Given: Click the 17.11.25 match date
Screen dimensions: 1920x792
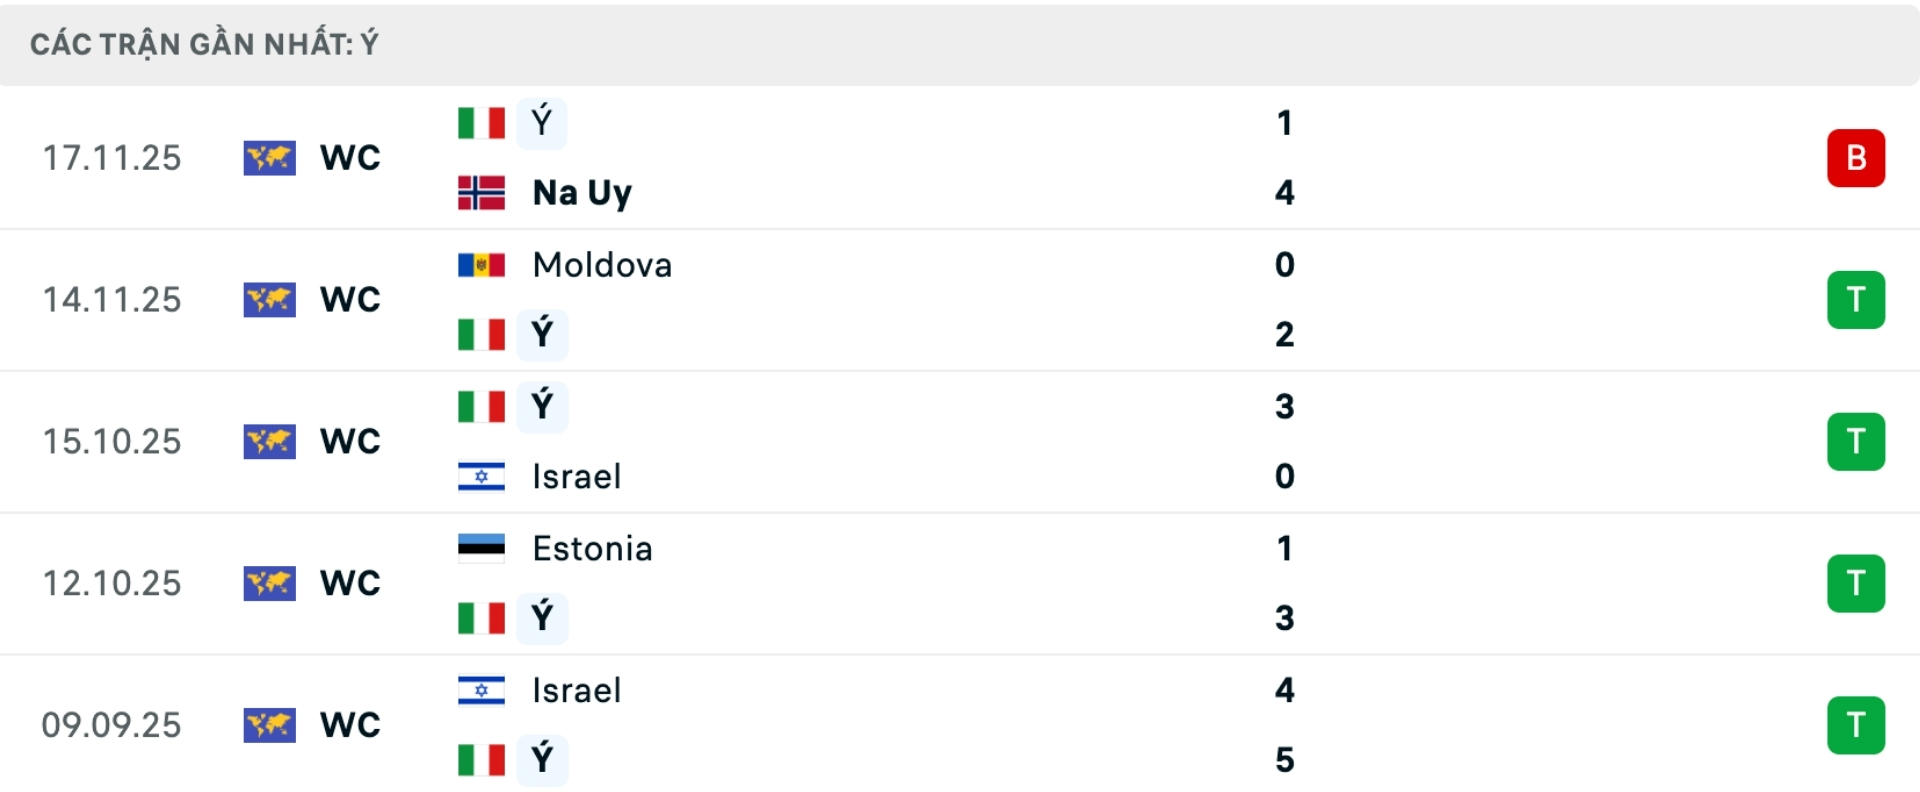Looking at the screenshot, I should [112, 158].
